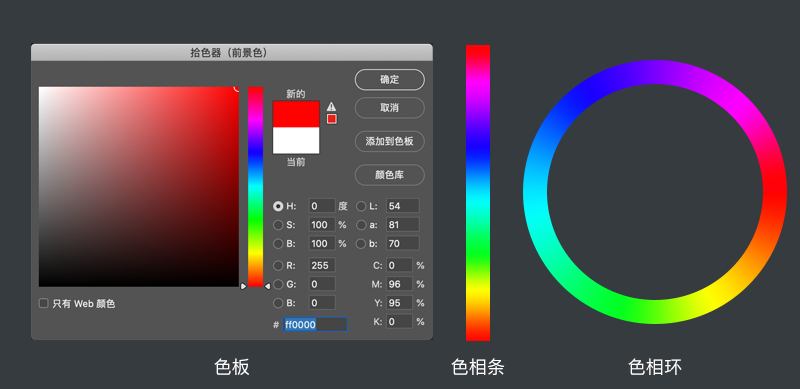Image resolution: width=800 pixels, height=389 pixels.
Task: Click the small red gamut-safe color square
Action: pyautogui.click(x=332, y=119)
